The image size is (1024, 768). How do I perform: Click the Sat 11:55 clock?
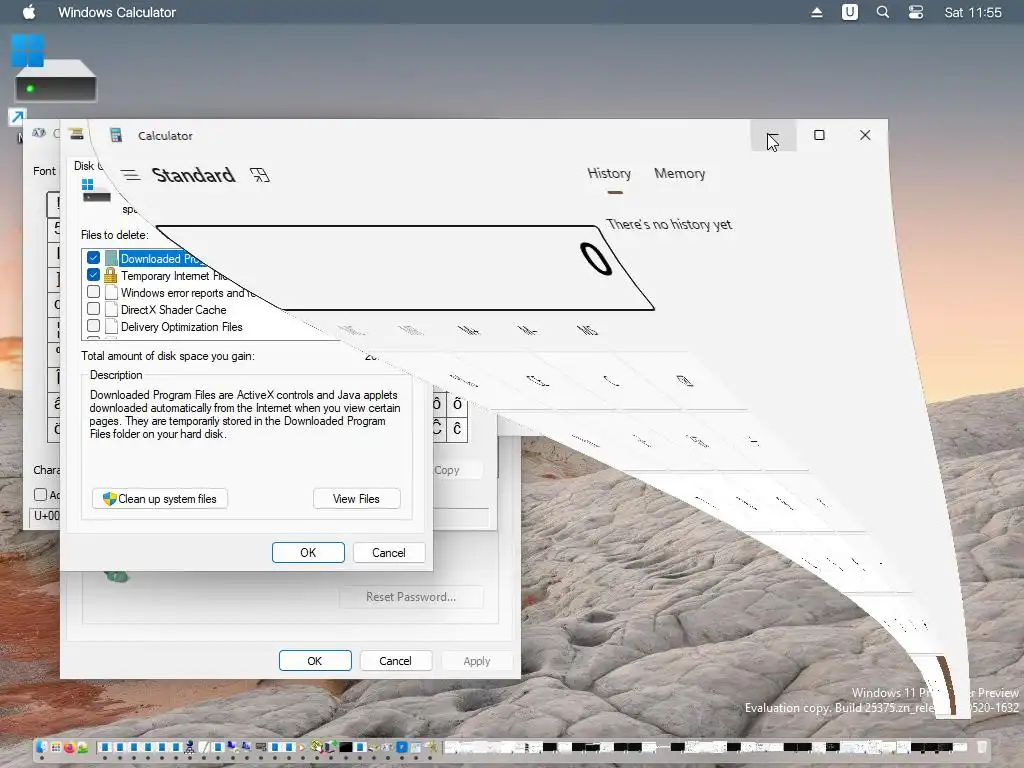(972, 12)
